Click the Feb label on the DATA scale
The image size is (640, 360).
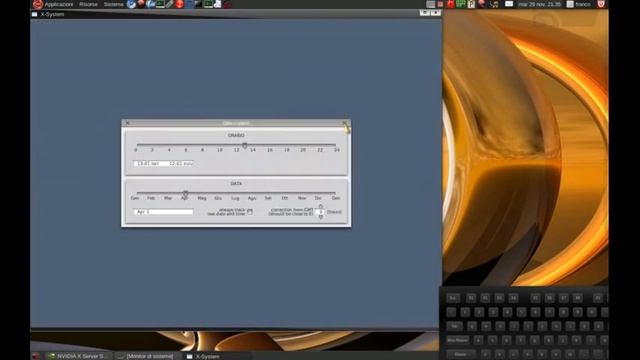(x=151, y=198)
